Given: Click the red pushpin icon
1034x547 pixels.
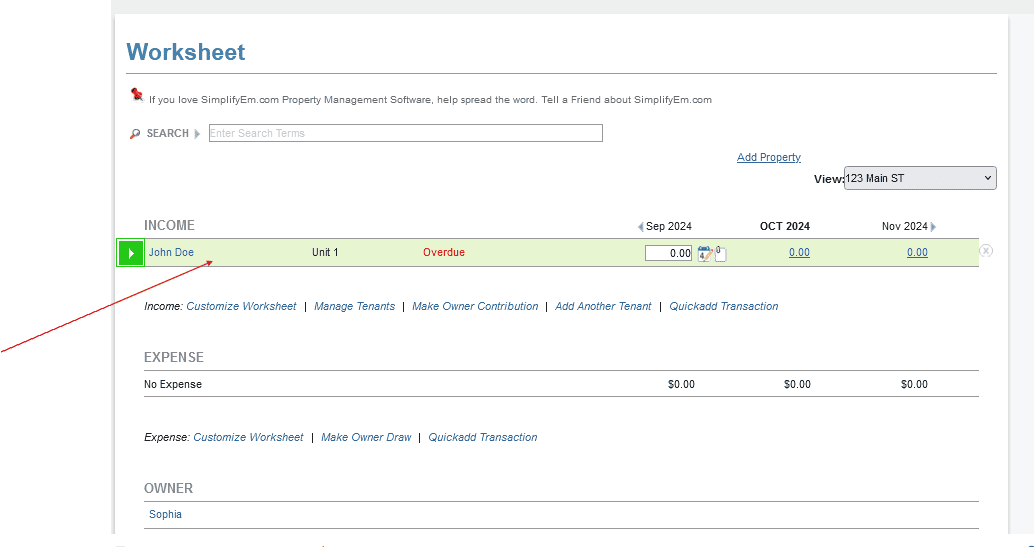Looking at the screenshot, I should point(137,96).
